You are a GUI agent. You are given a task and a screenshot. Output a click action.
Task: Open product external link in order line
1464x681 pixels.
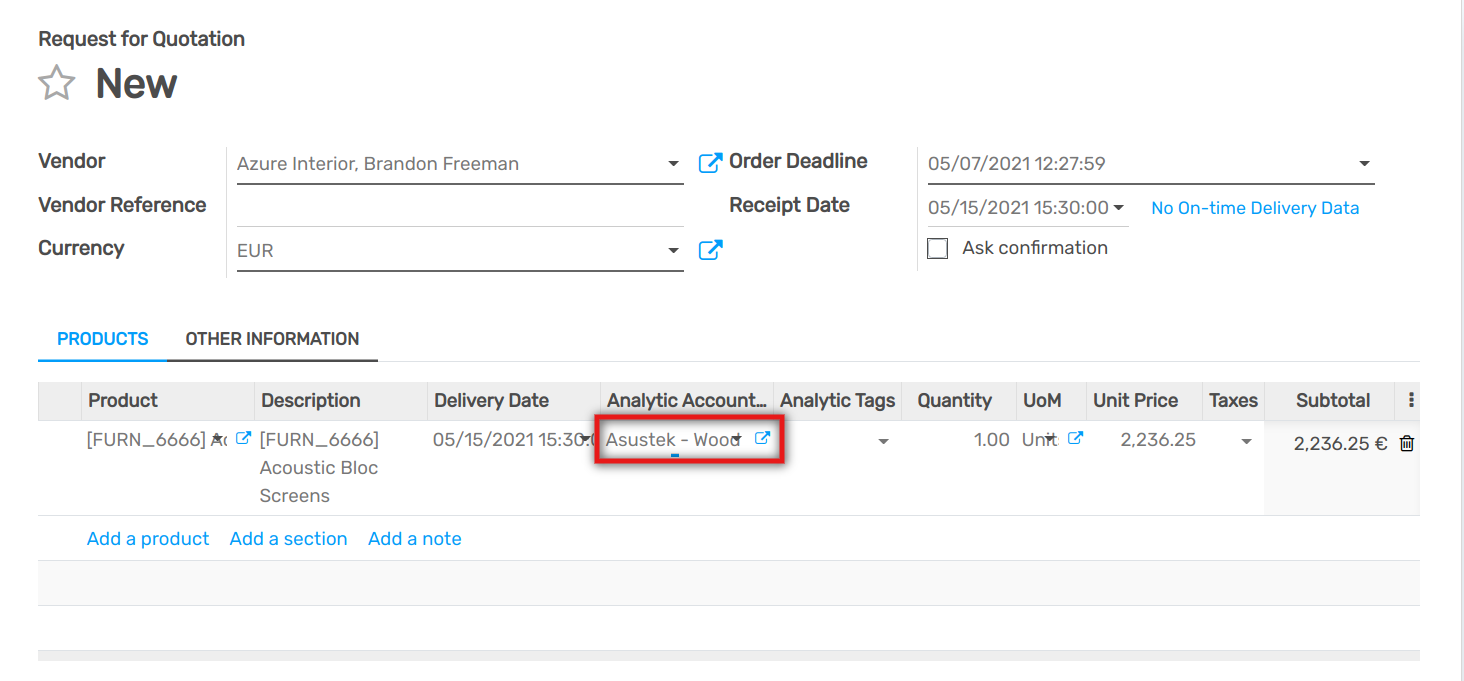point(243,438)
